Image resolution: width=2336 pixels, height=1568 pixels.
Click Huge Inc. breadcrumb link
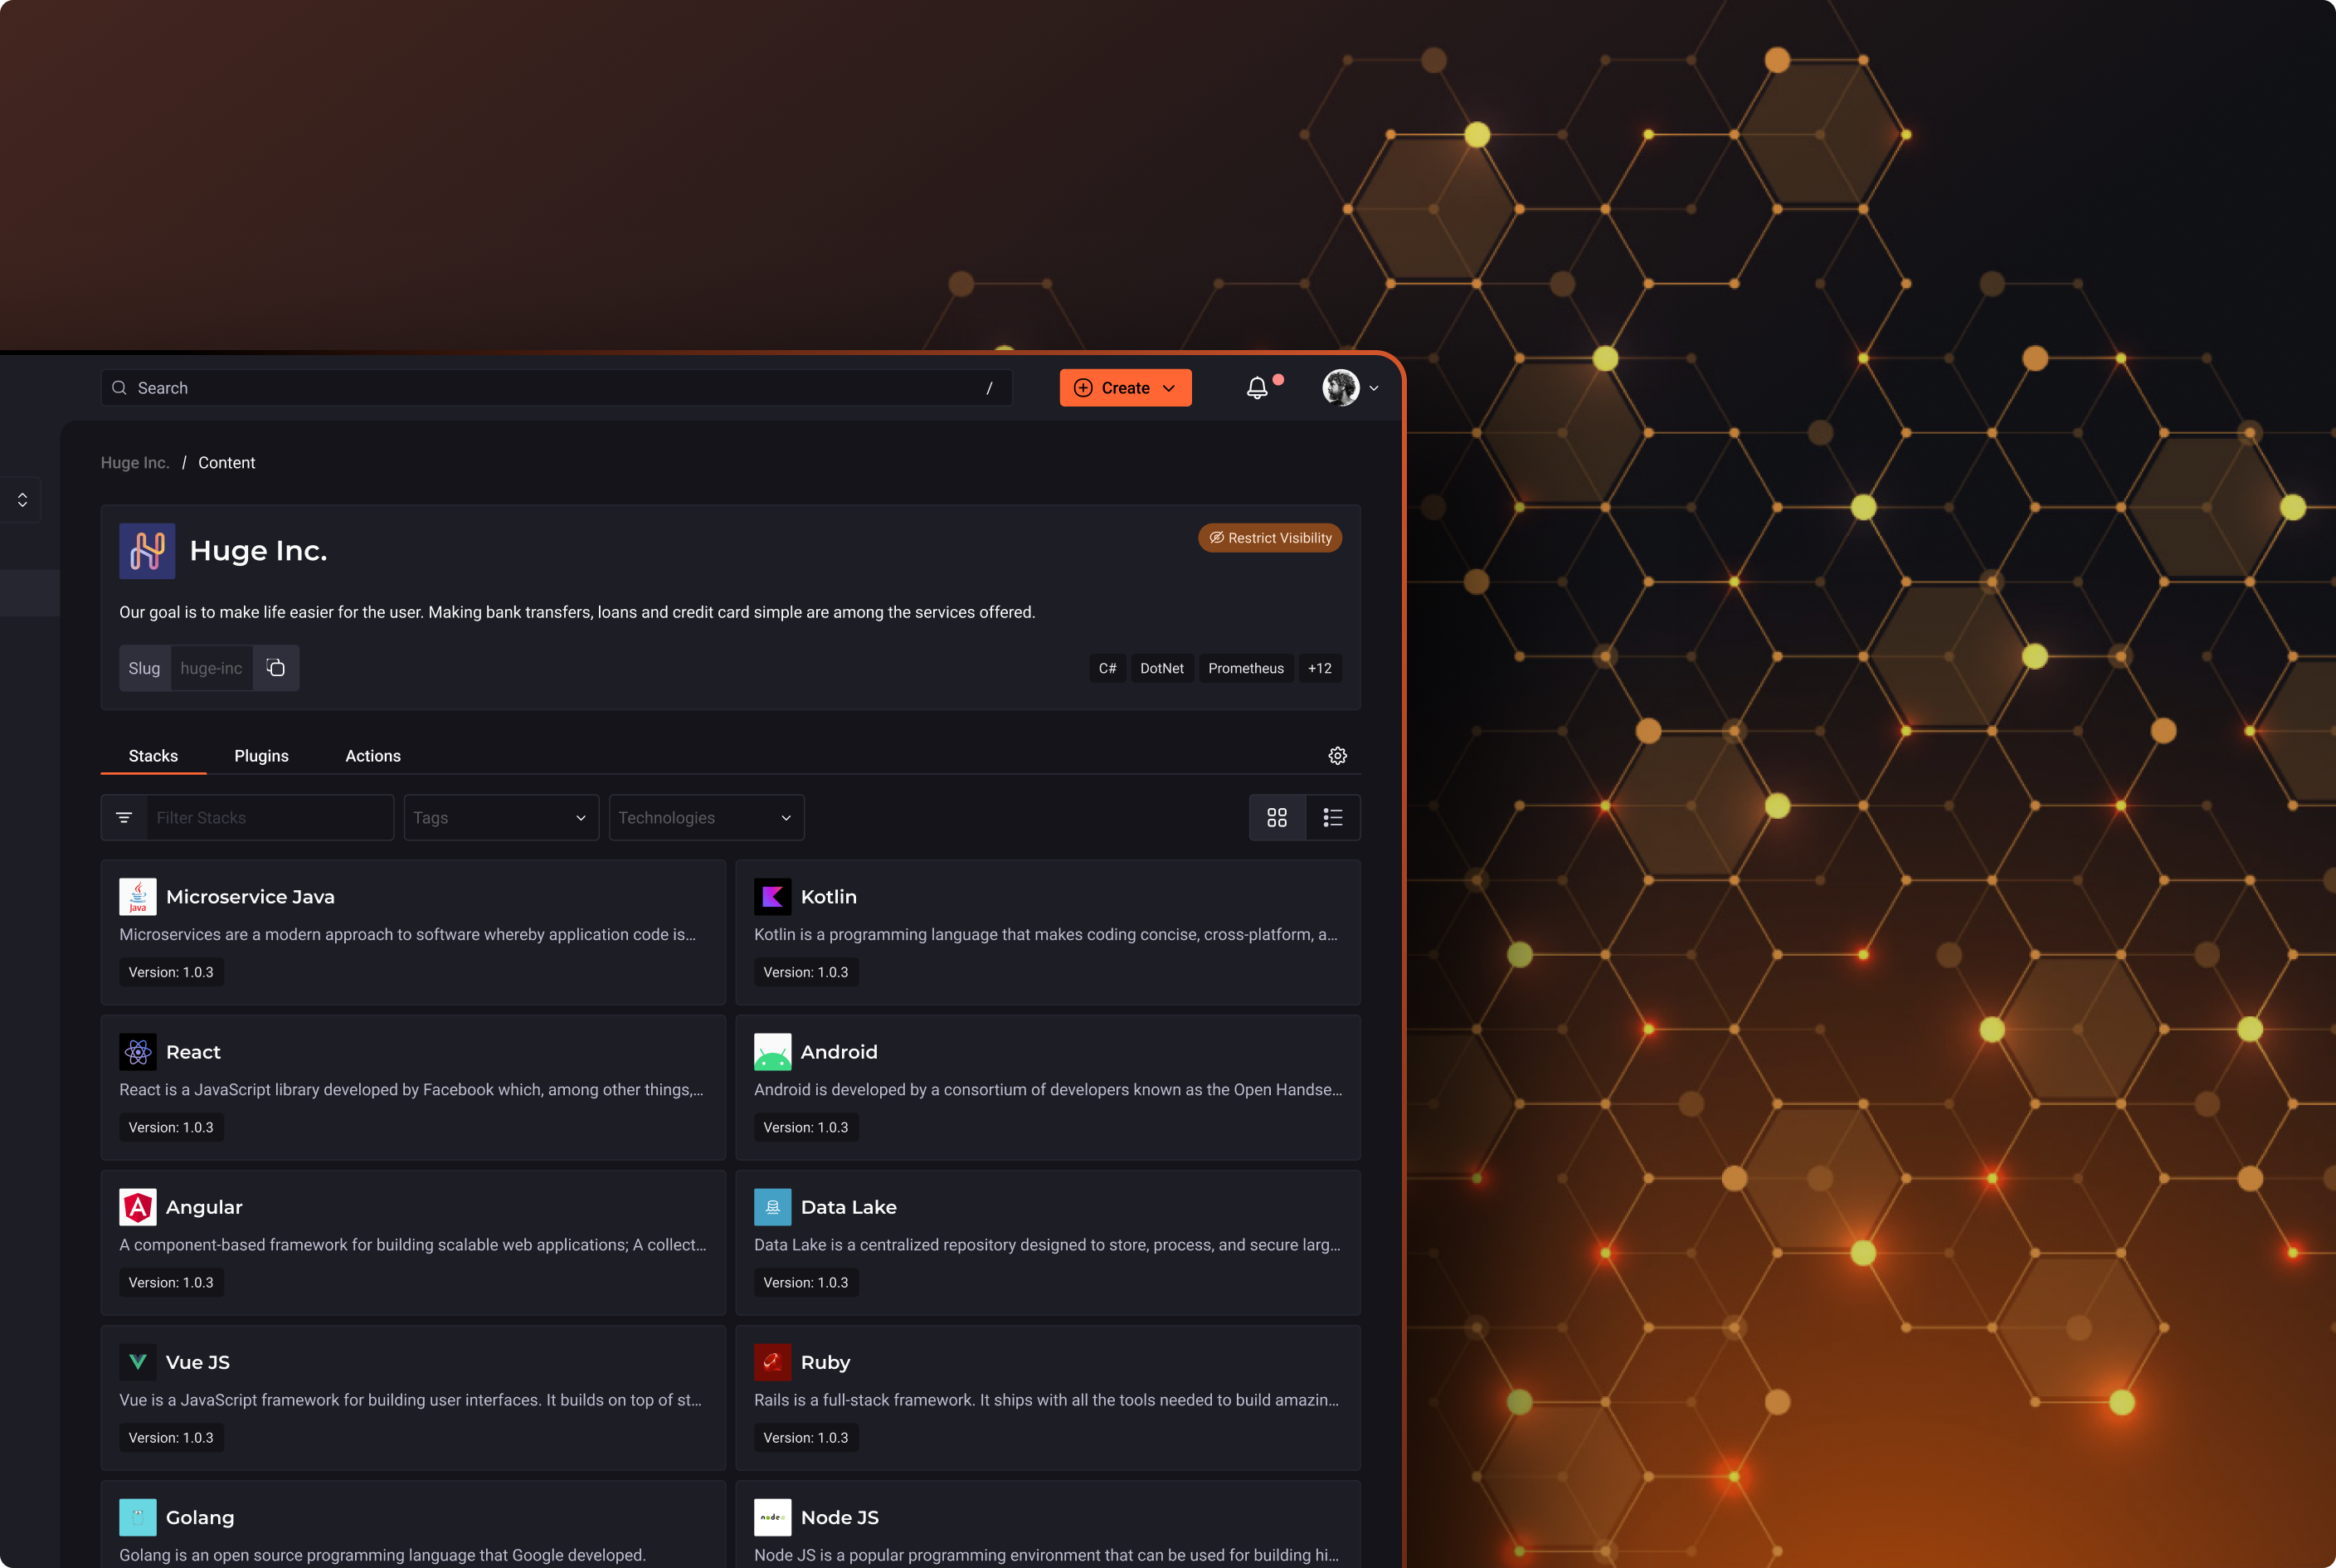[135, 463]
